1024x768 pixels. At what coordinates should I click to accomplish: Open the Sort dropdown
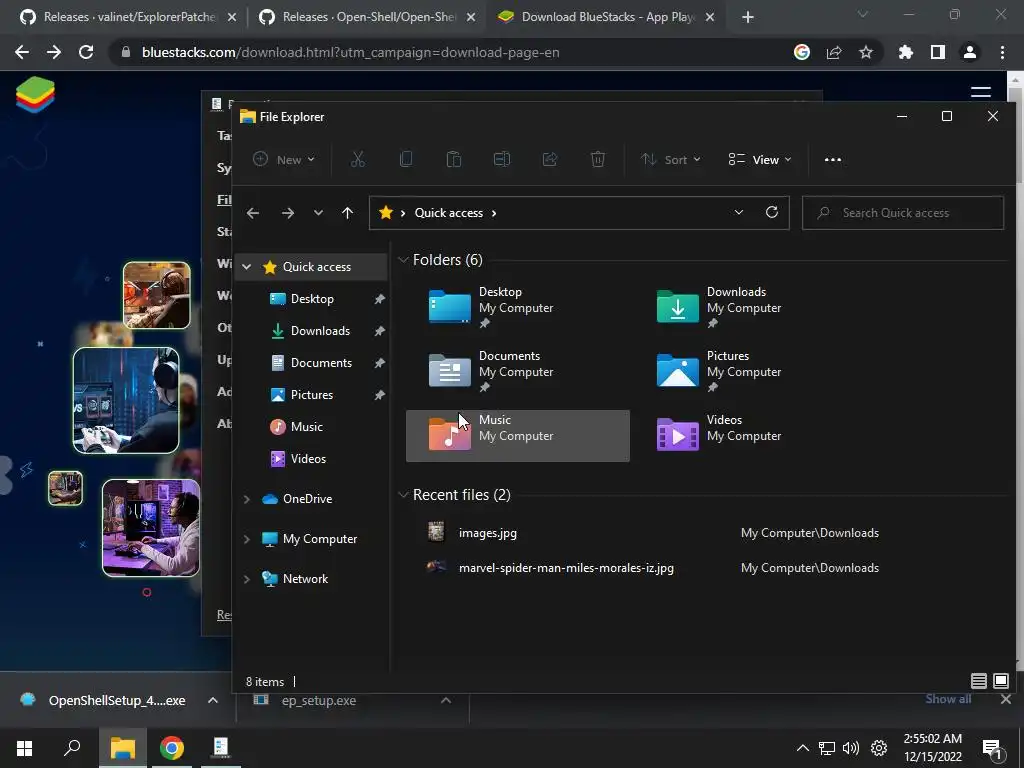(671, 159)
